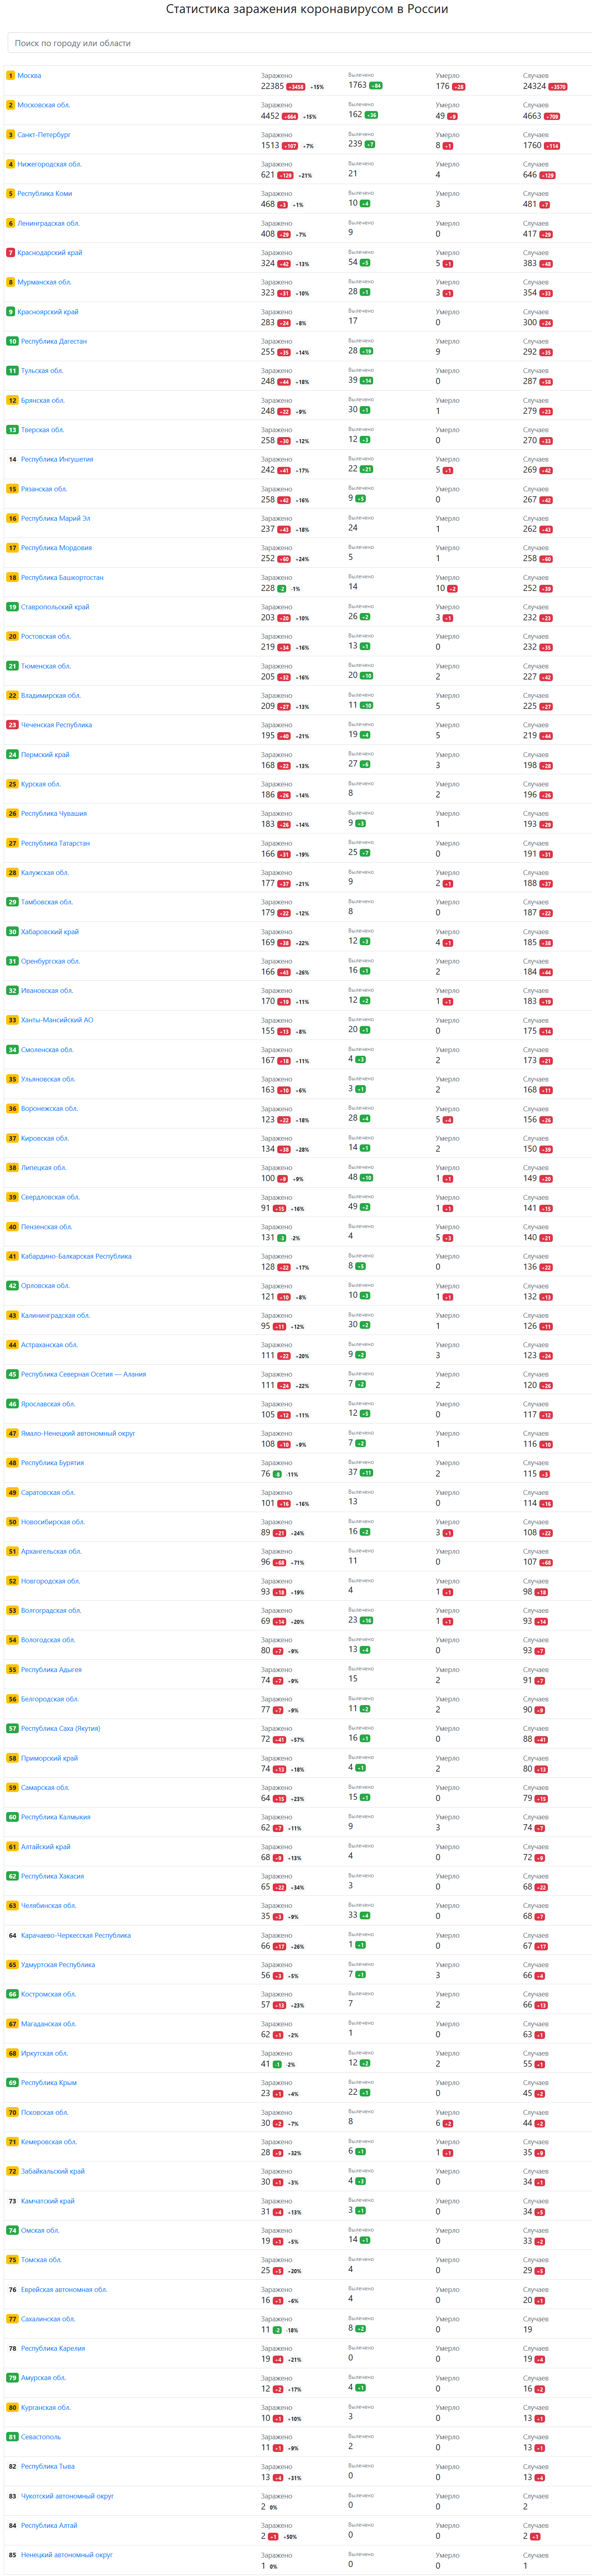
Task: Open the Ямало-Ненецкий автономный округ link
Action: [x=78, y=1433]
